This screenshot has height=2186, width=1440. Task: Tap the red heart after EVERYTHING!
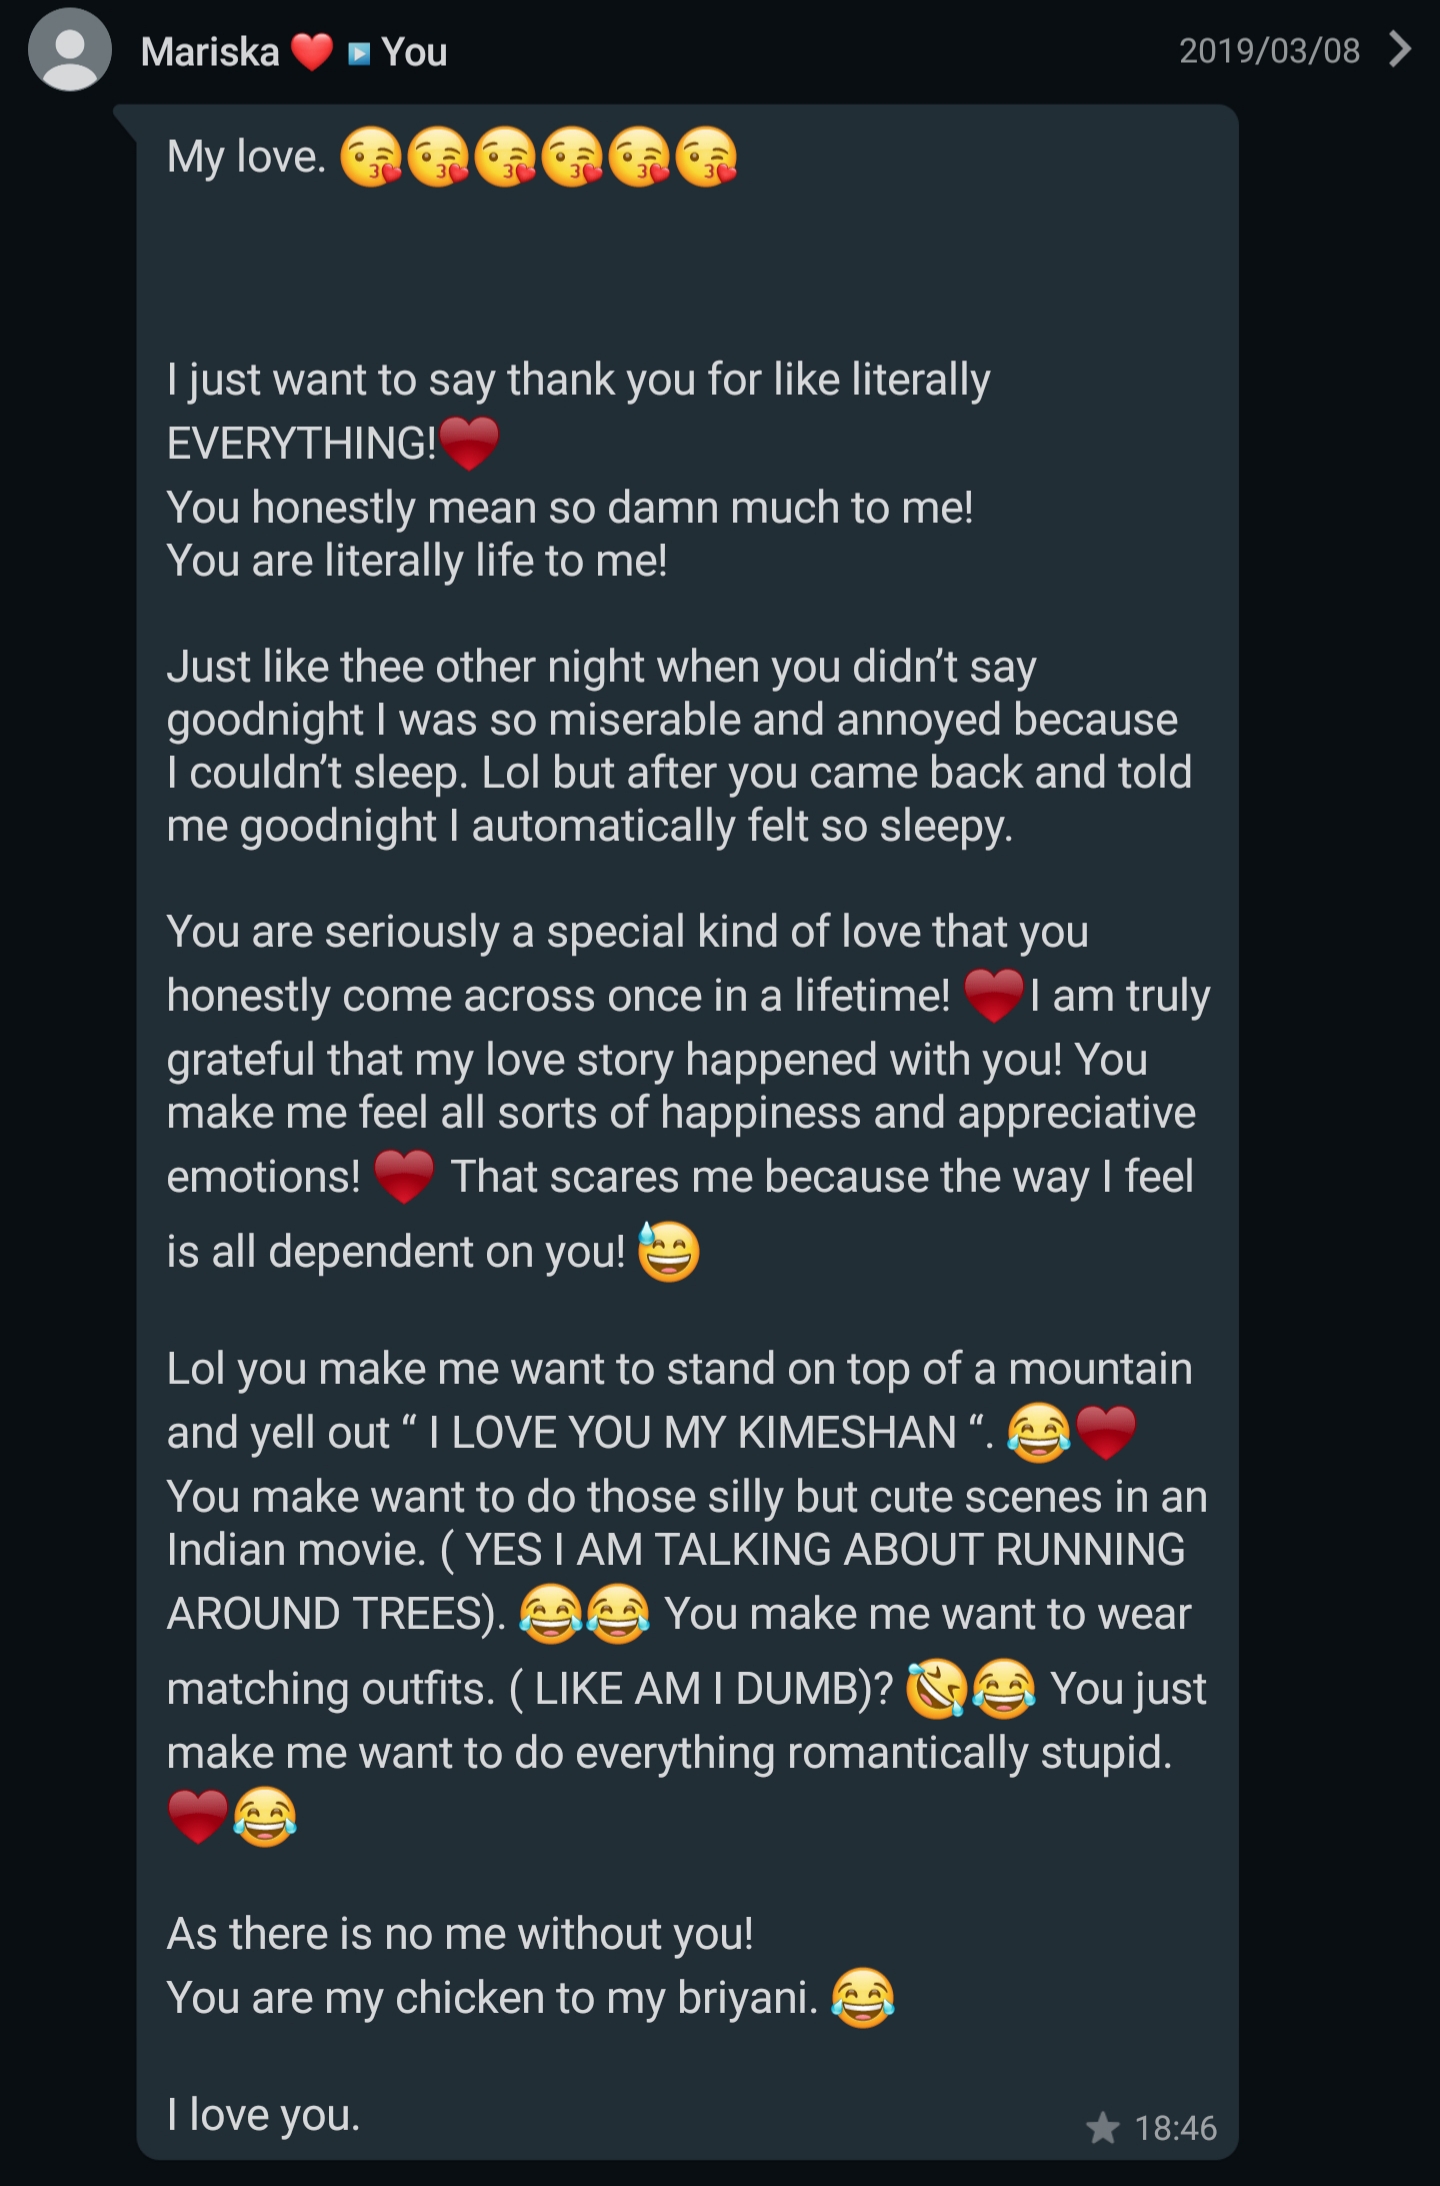point(469,444)
